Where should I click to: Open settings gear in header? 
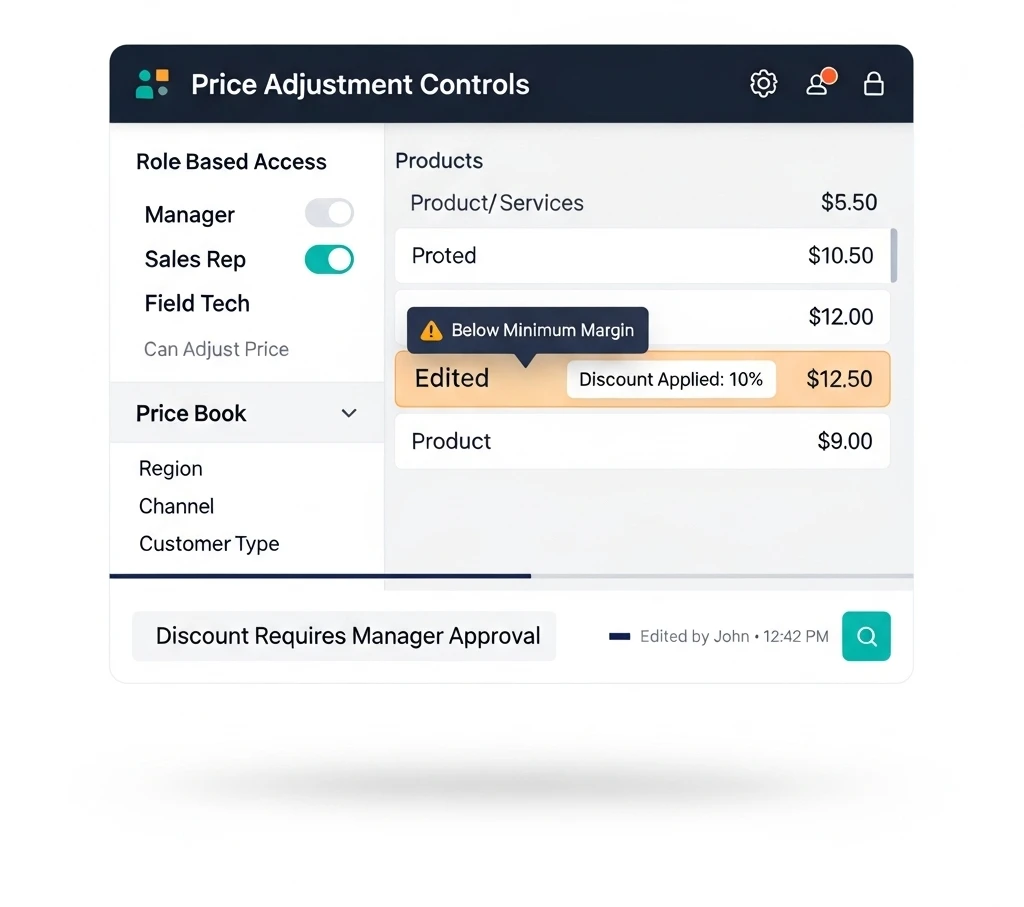(x=763, y=84)
